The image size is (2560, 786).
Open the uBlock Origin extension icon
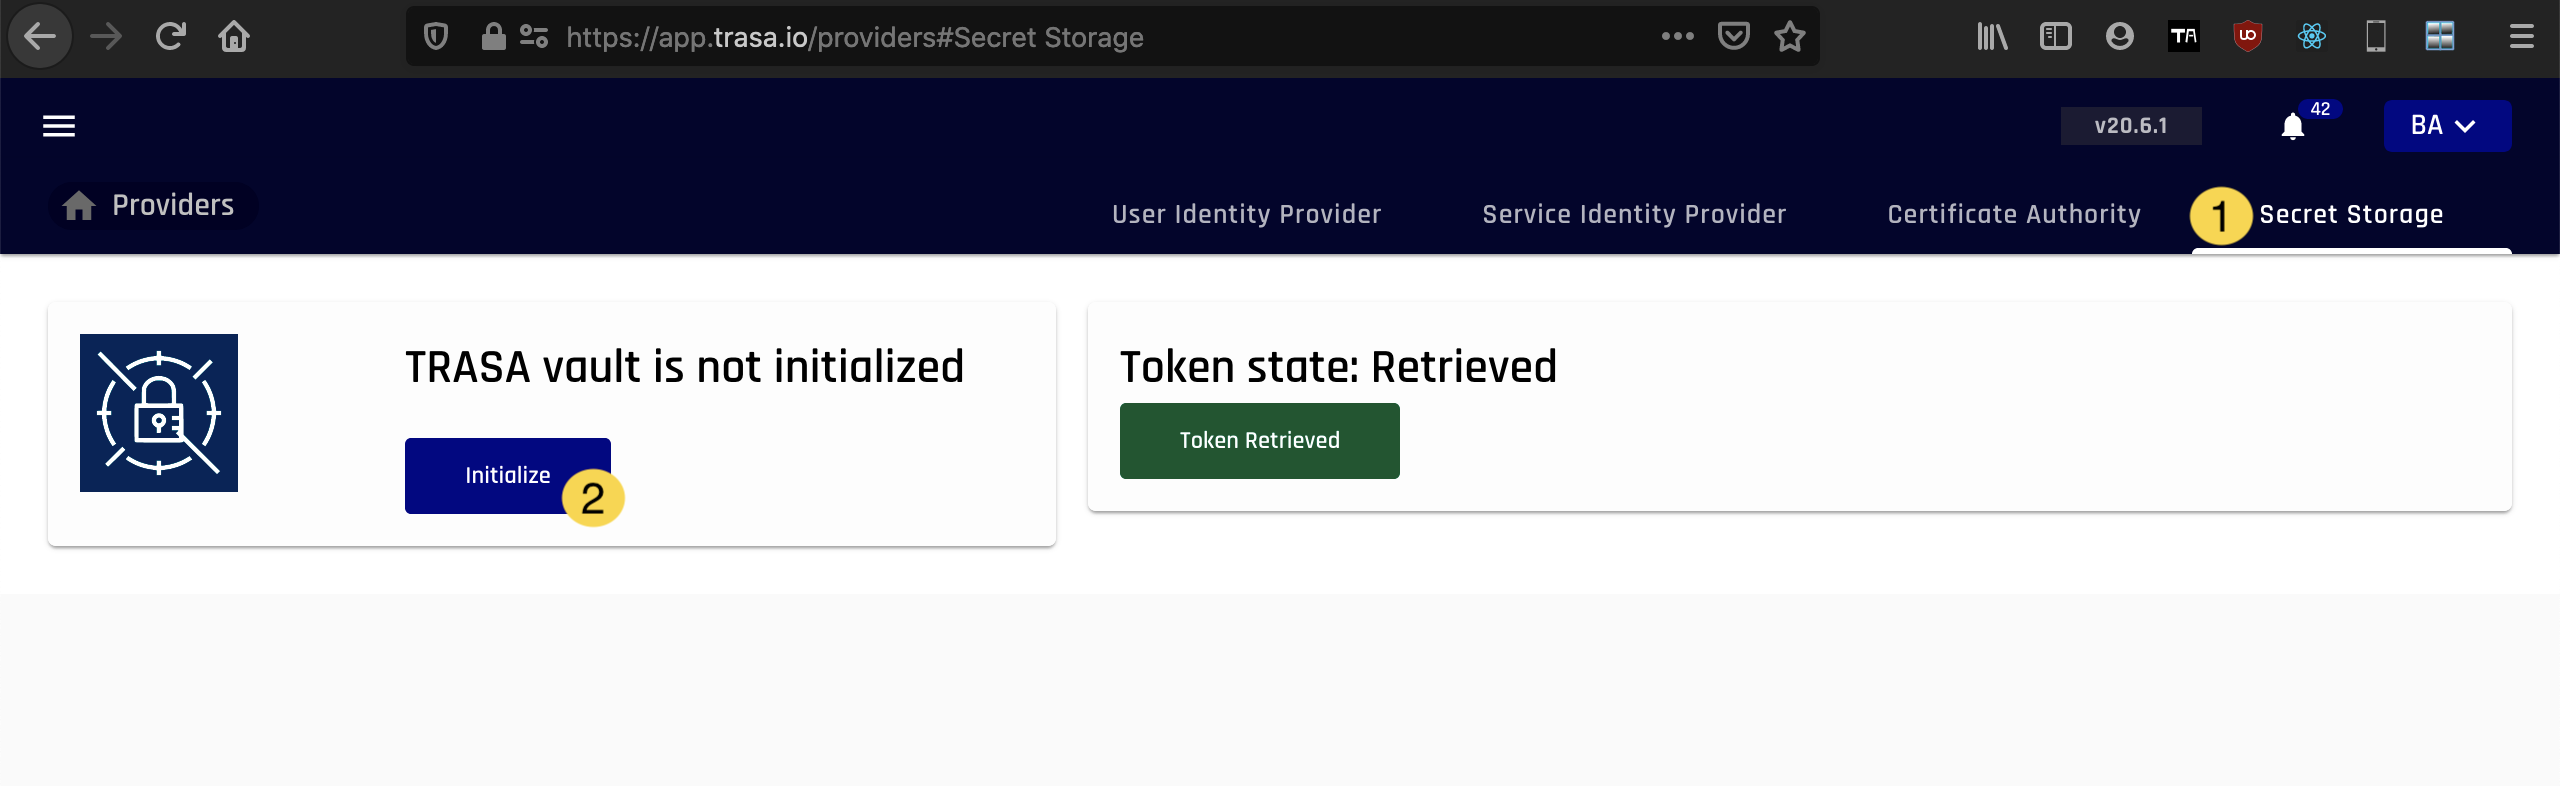tap(2247, 37)
